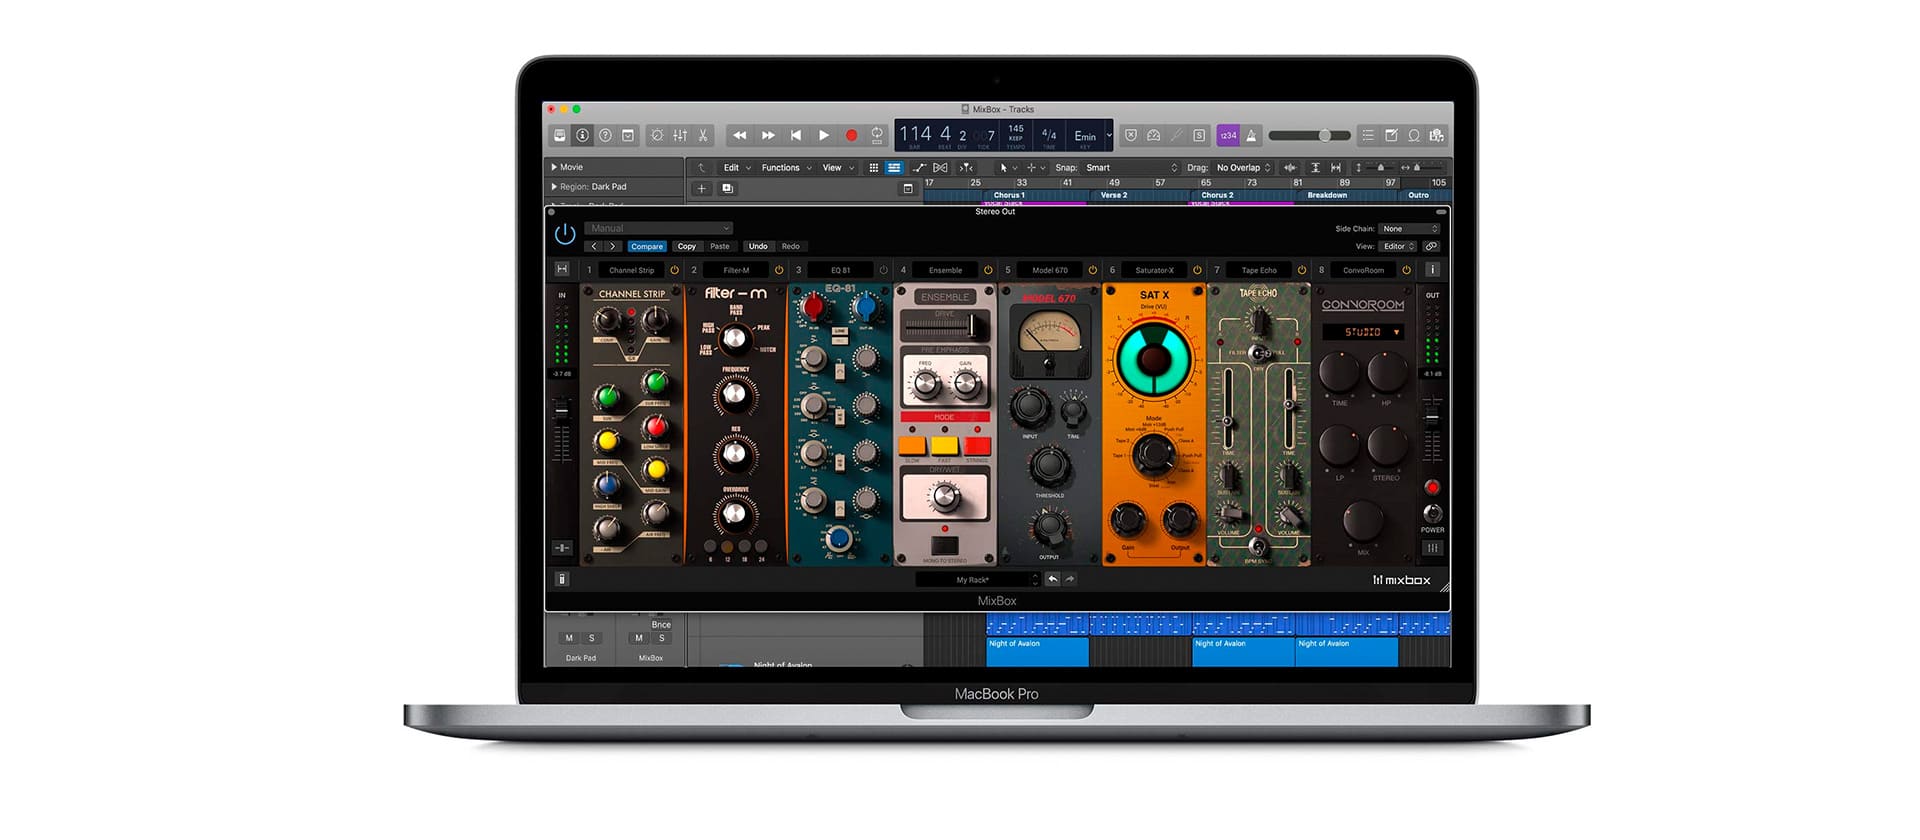Toggle the Inspector info icon

(x=582, y=135)
